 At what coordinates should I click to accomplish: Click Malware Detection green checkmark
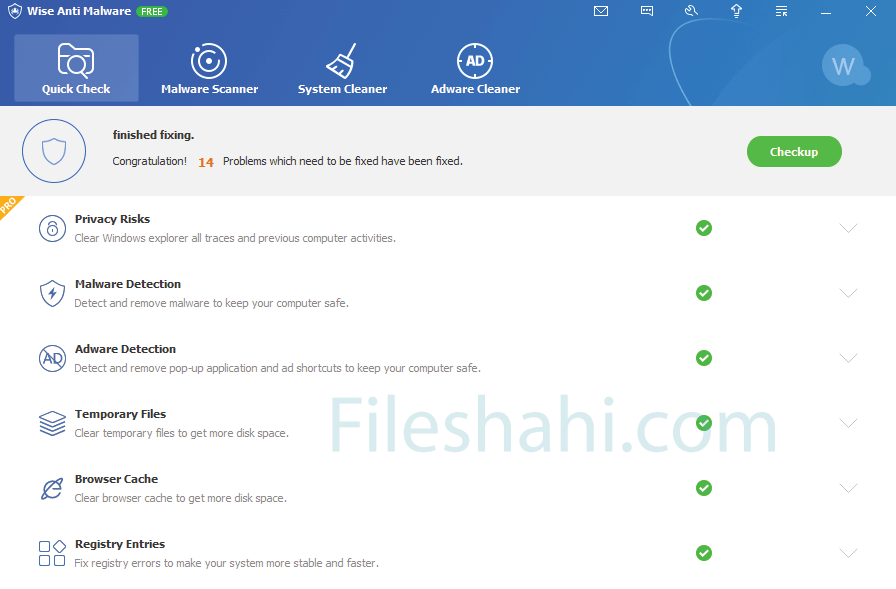(704, 293)
